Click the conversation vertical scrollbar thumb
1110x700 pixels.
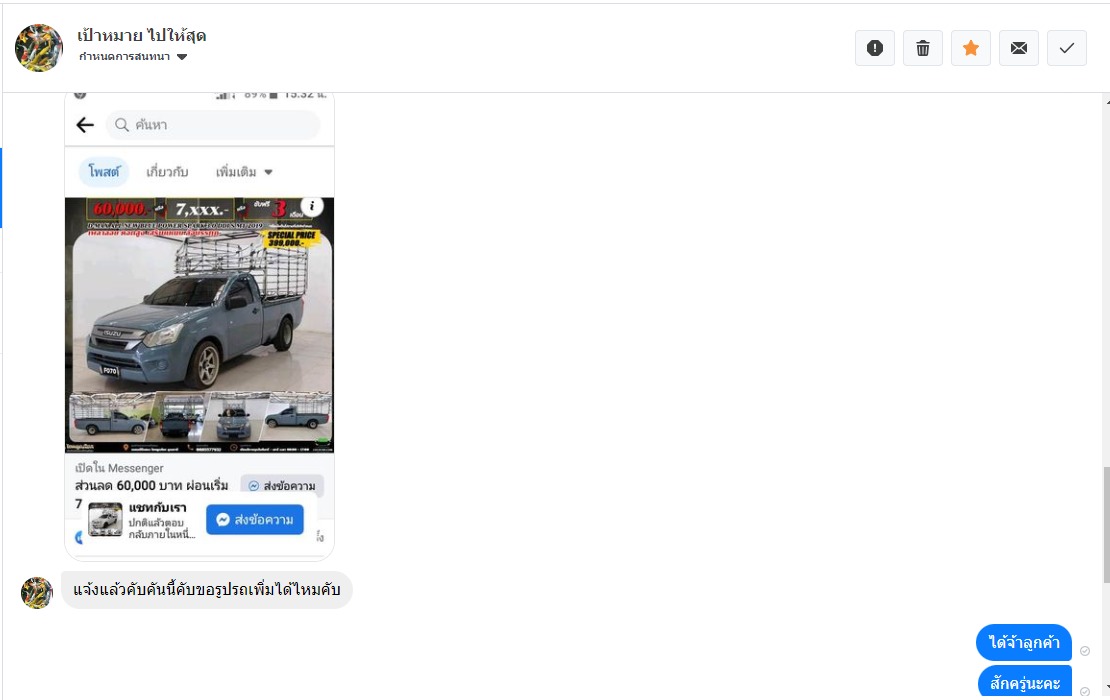tap(1106, 525)
